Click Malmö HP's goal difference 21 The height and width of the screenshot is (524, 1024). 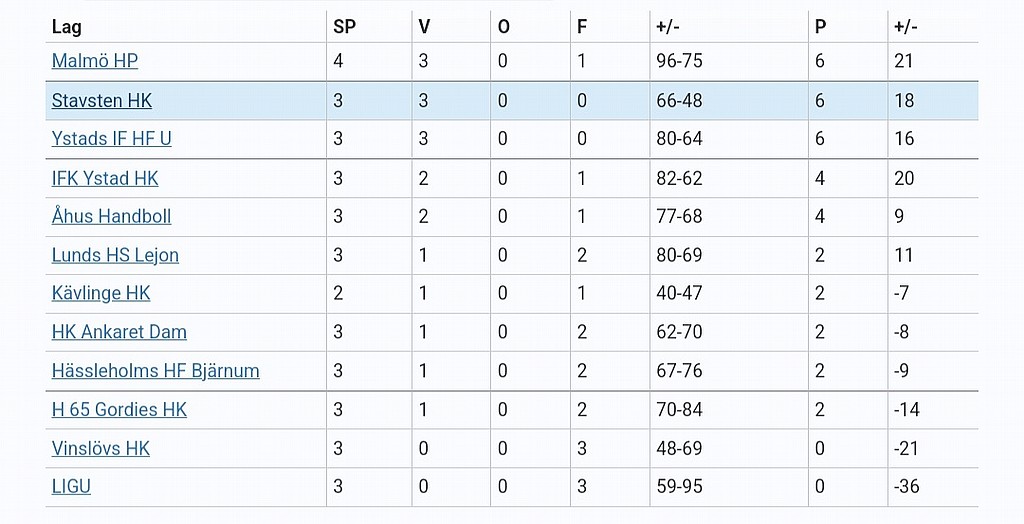click(x=903, y=61)
